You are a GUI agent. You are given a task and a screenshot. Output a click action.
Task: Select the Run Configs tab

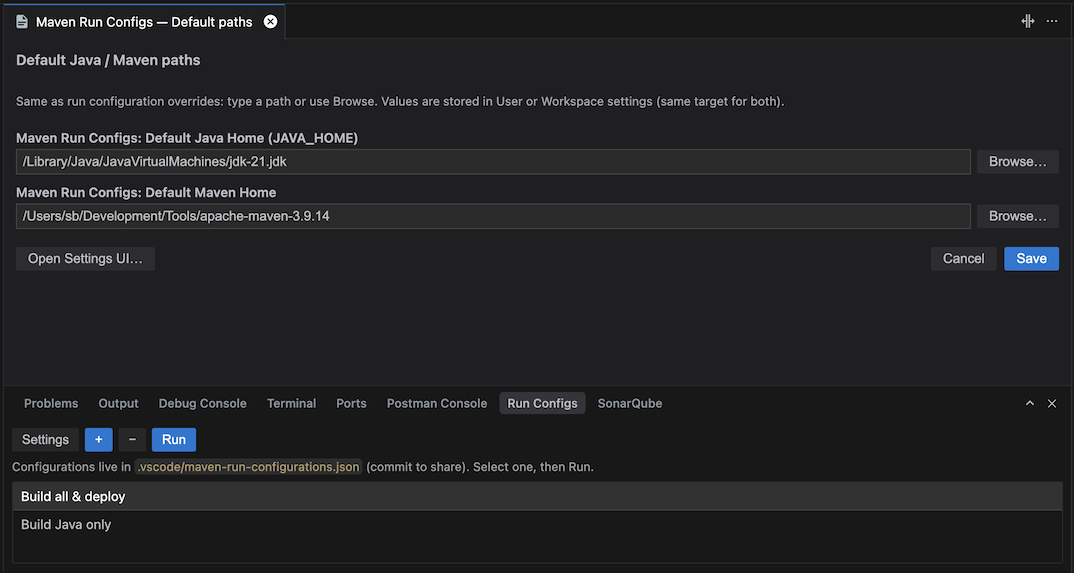coord(542,403)
